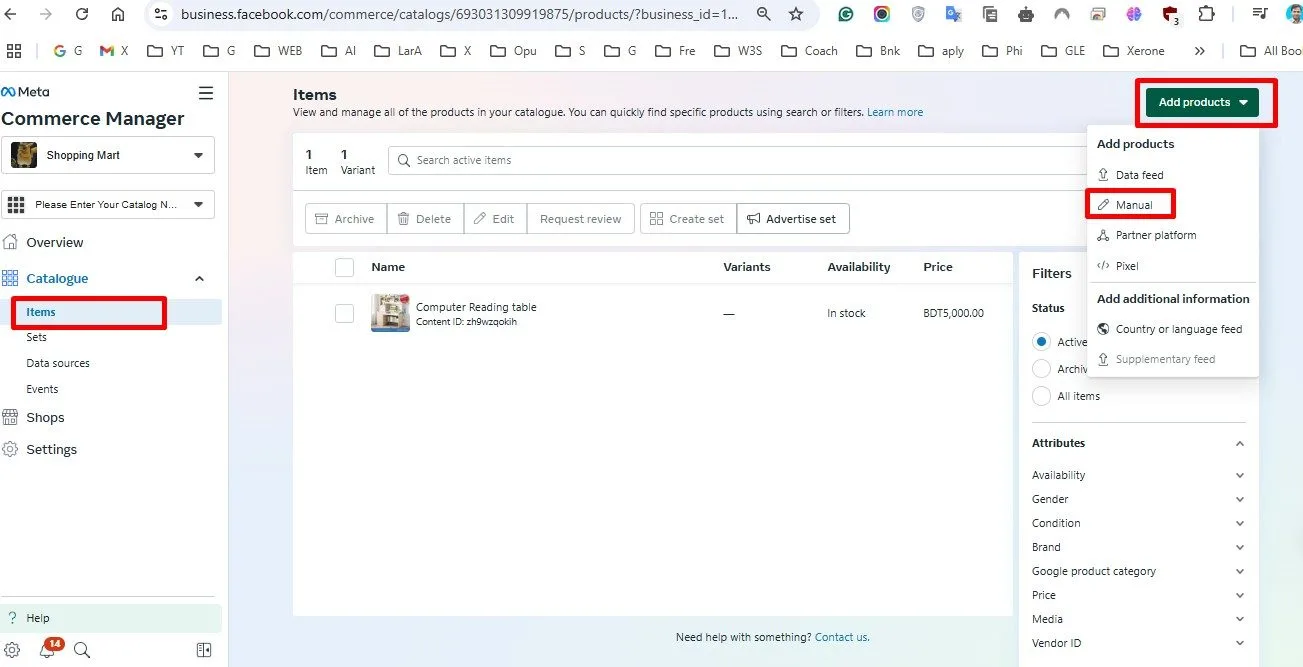This screenshot has width=1303, height=667.
Task: Open the sidebar hamburger menu
Action: pos(206,93)
